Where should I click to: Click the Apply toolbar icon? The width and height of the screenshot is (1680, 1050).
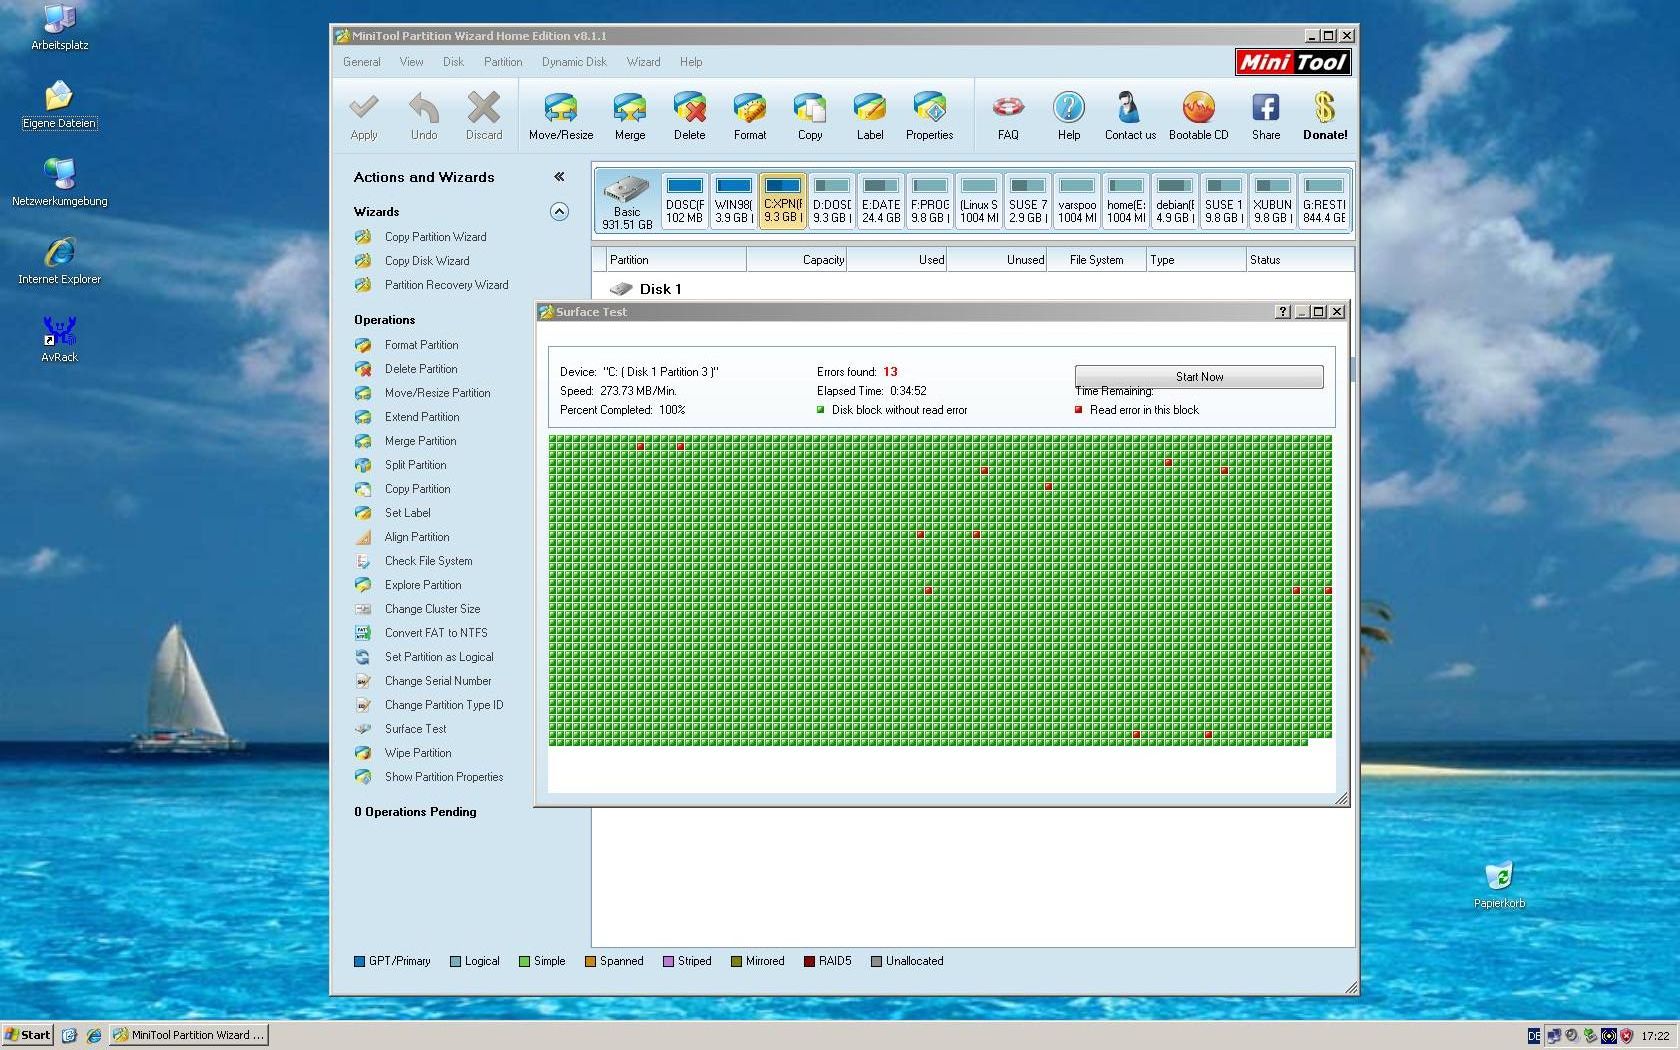[364, 116]
